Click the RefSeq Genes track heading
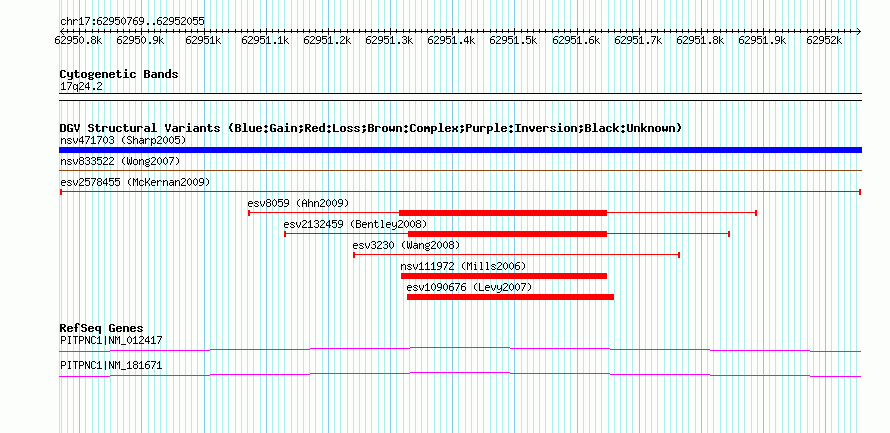 [102, 328]
